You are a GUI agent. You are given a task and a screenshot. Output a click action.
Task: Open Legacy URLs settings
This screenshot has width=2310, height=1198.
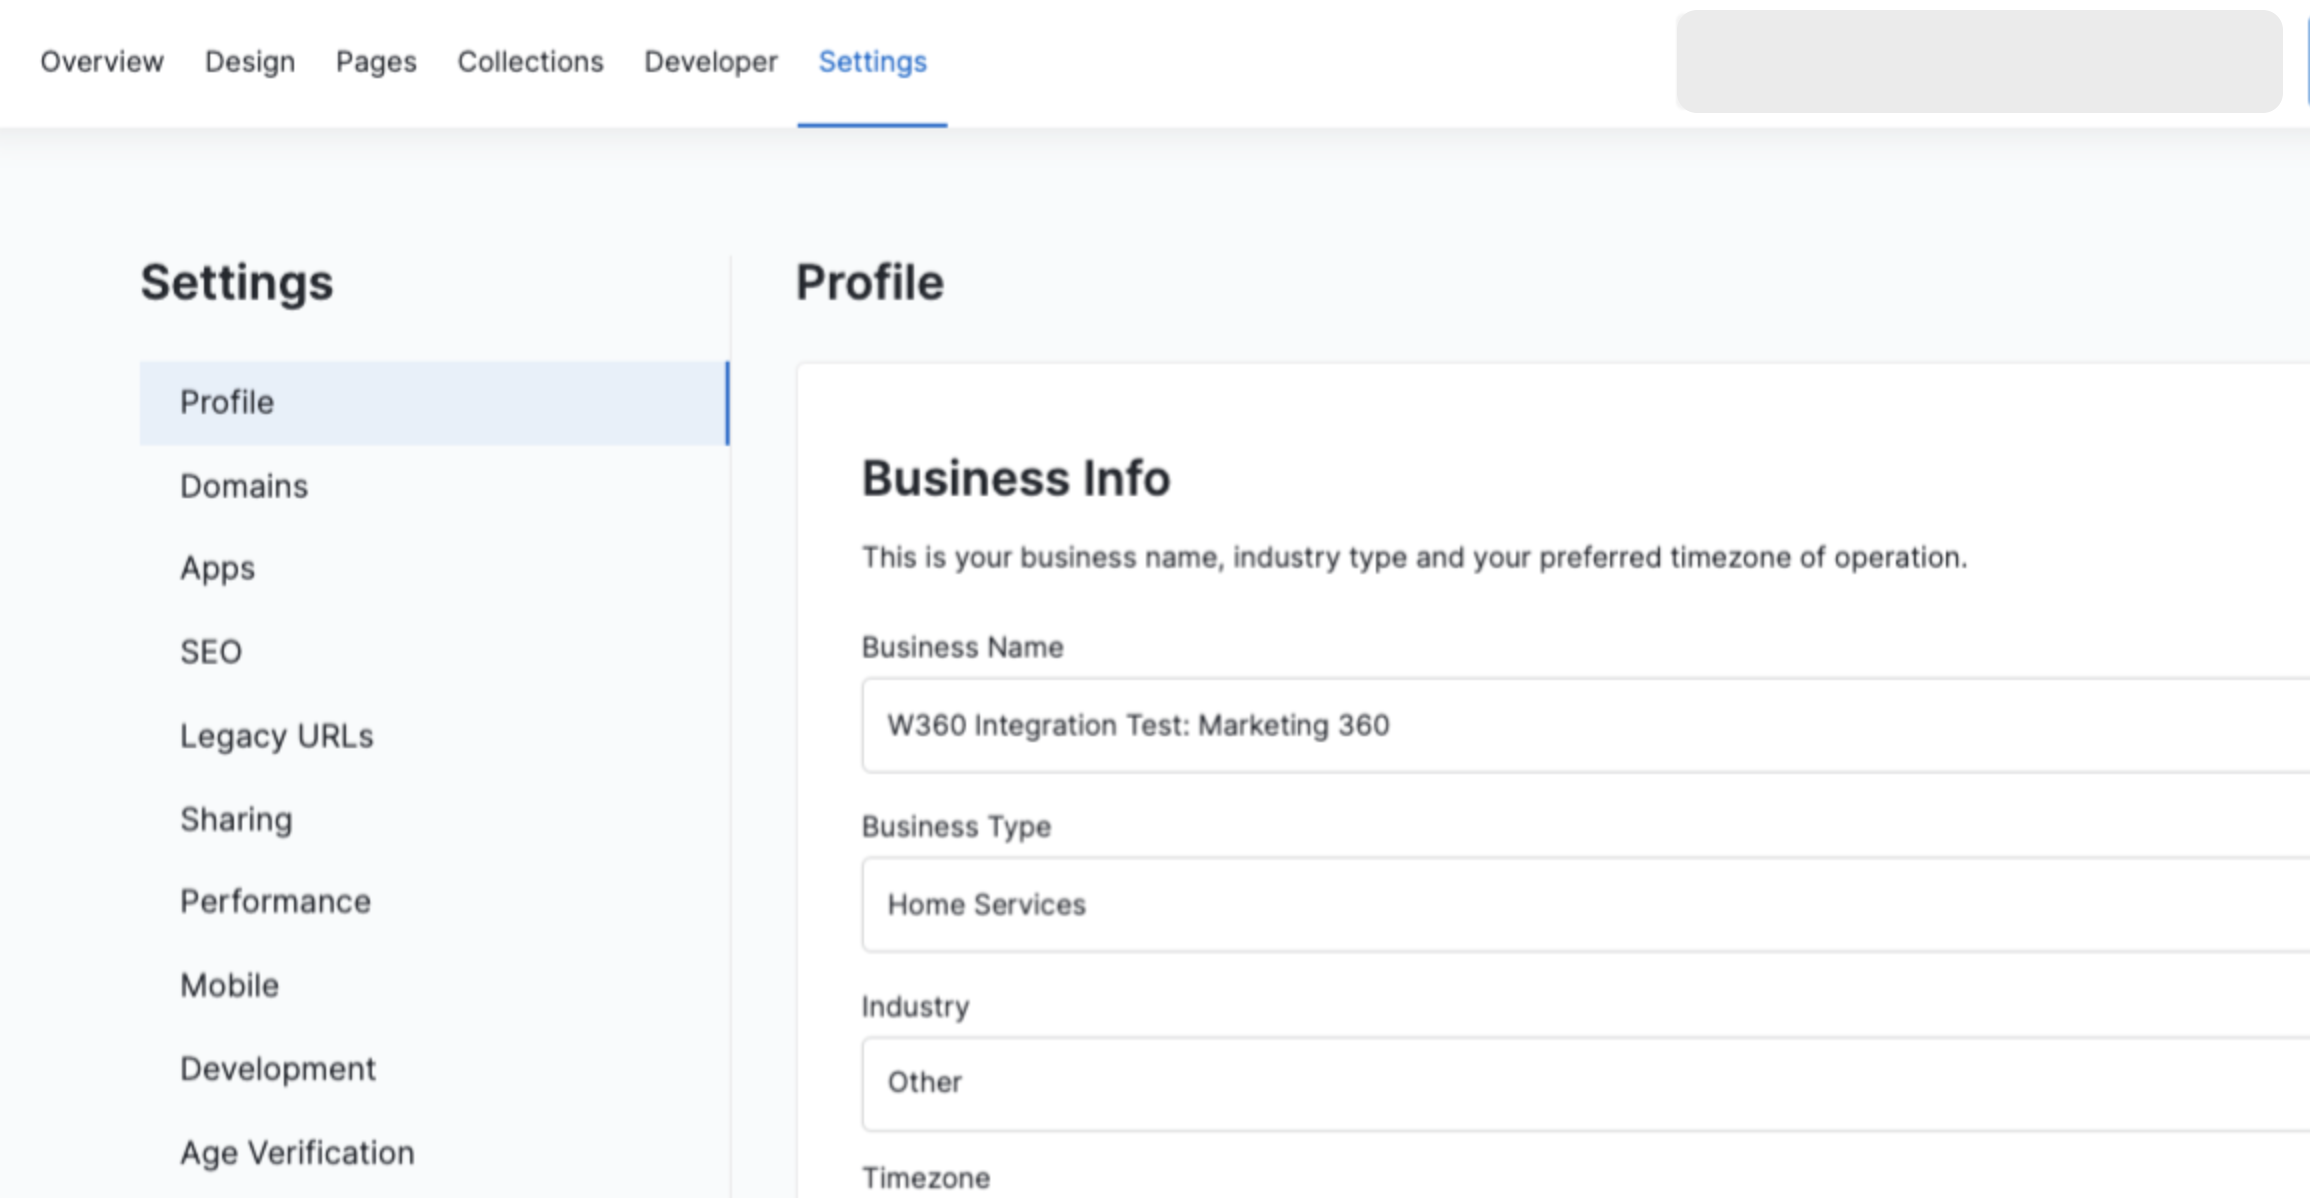[276, 736]
